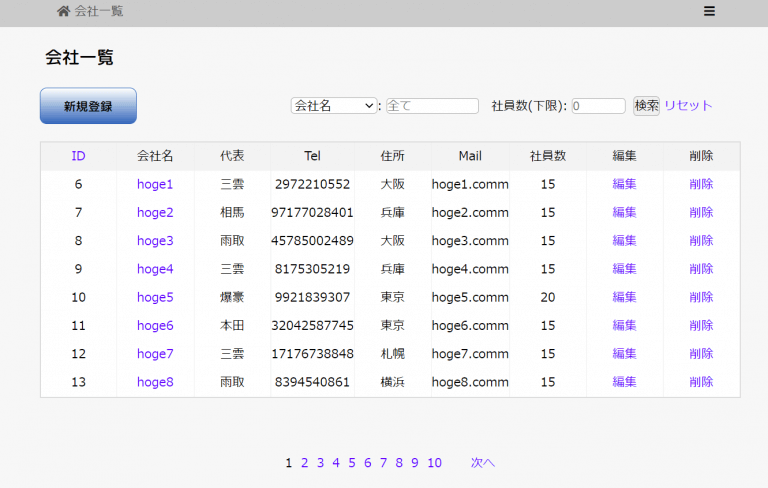Select the 社員数 cell showing 20
768x488 pixels.
point(548,297)
